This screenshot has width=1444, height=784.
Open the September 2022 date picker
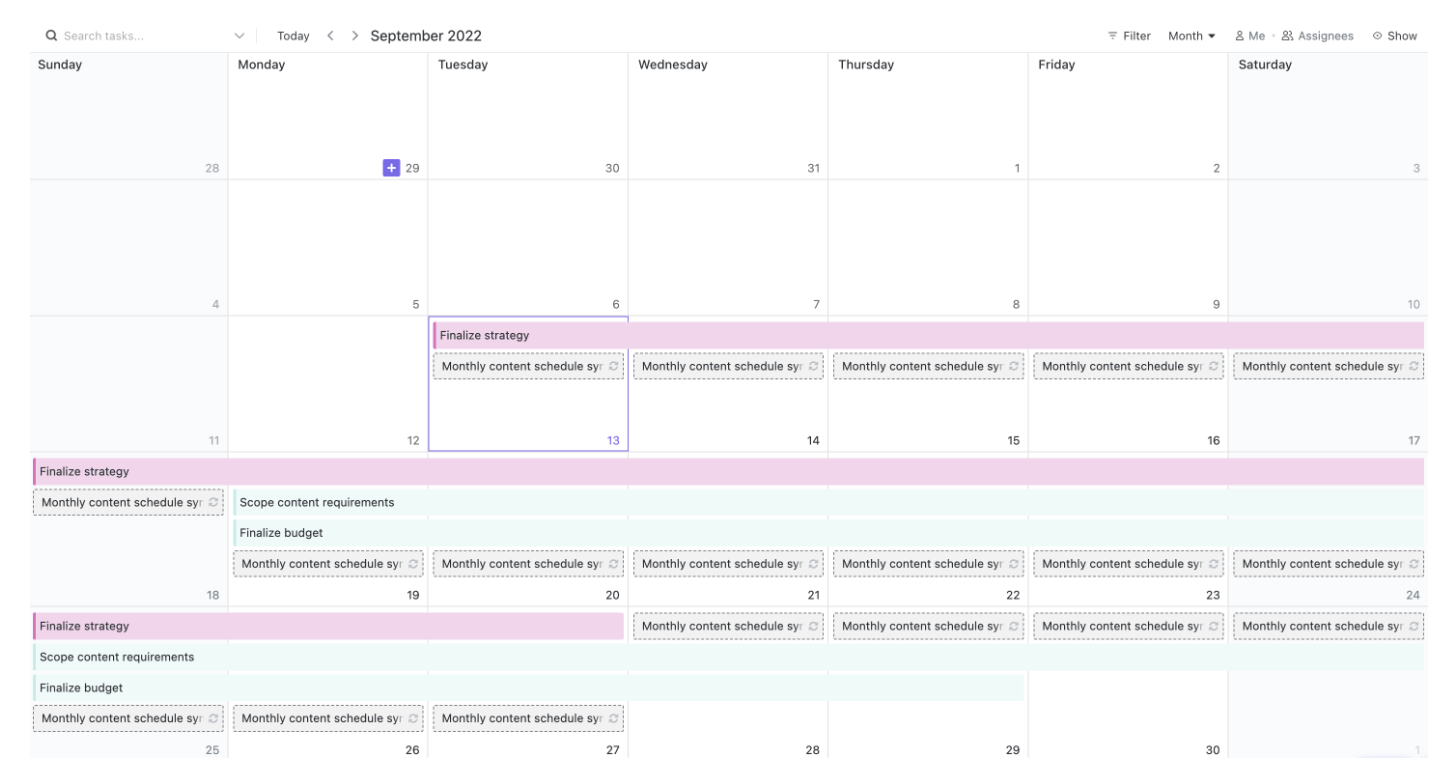[x=427, y=35]
